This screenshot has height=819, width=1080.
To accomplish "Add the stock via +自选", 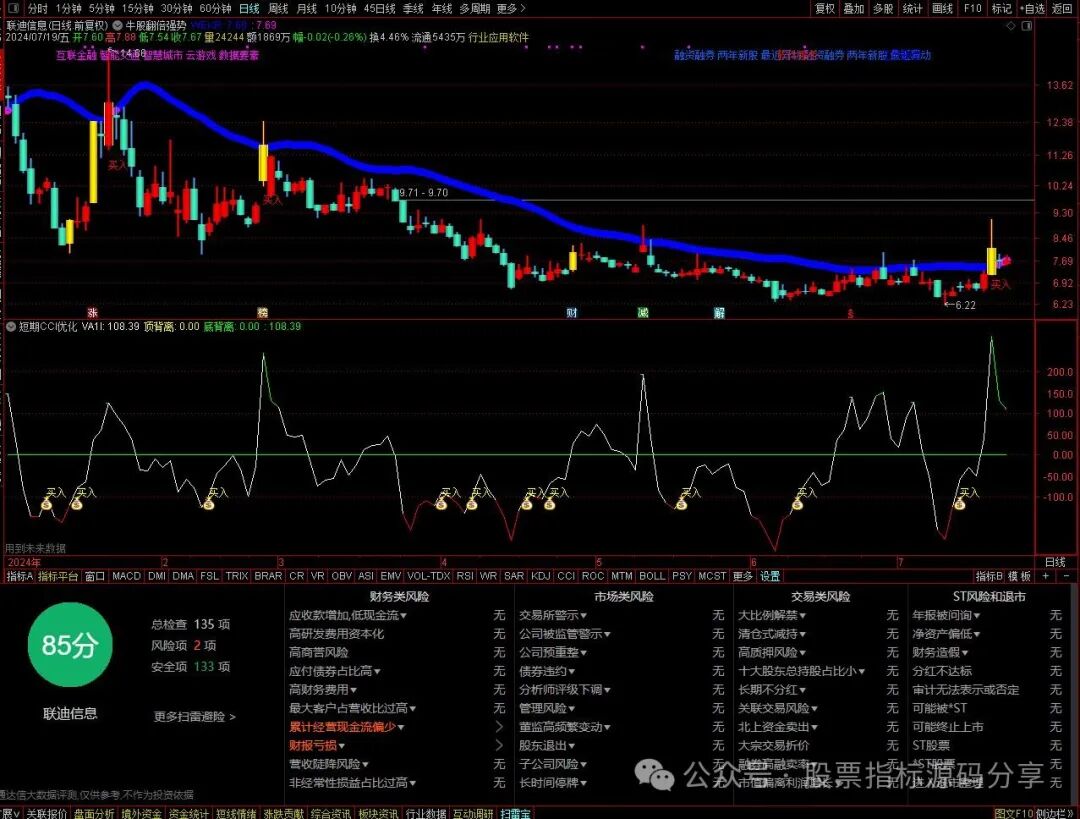I will pos(1032,8).
